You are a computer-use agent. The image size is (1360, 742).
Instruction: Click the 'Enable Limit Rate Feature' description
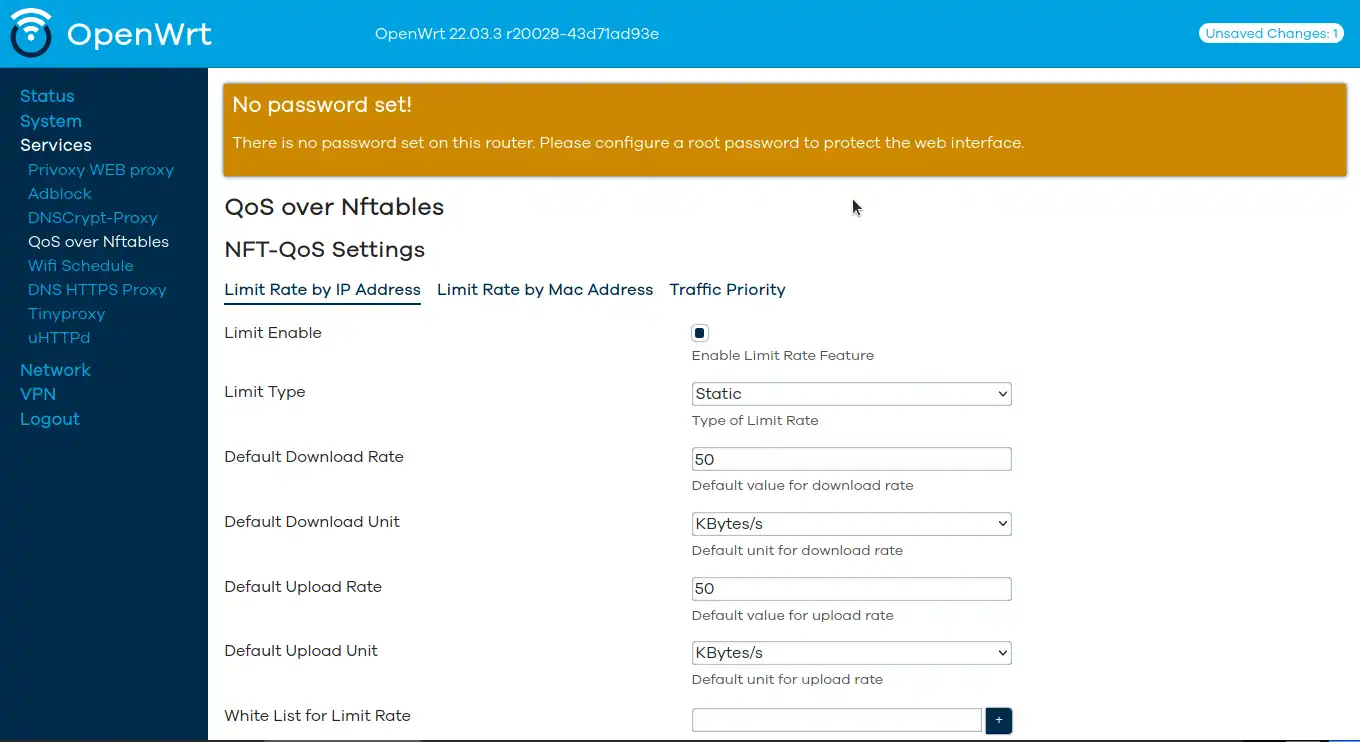[x=783, y=356]
